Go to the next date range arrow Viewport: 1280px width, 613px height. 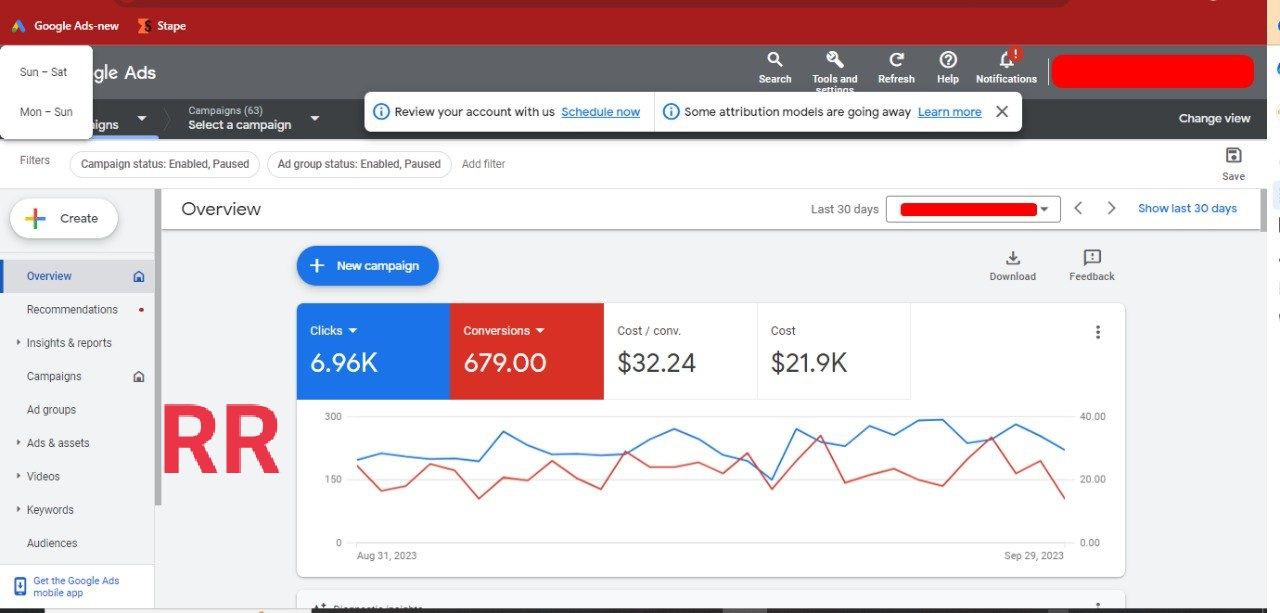click(x=1111, y=208)
